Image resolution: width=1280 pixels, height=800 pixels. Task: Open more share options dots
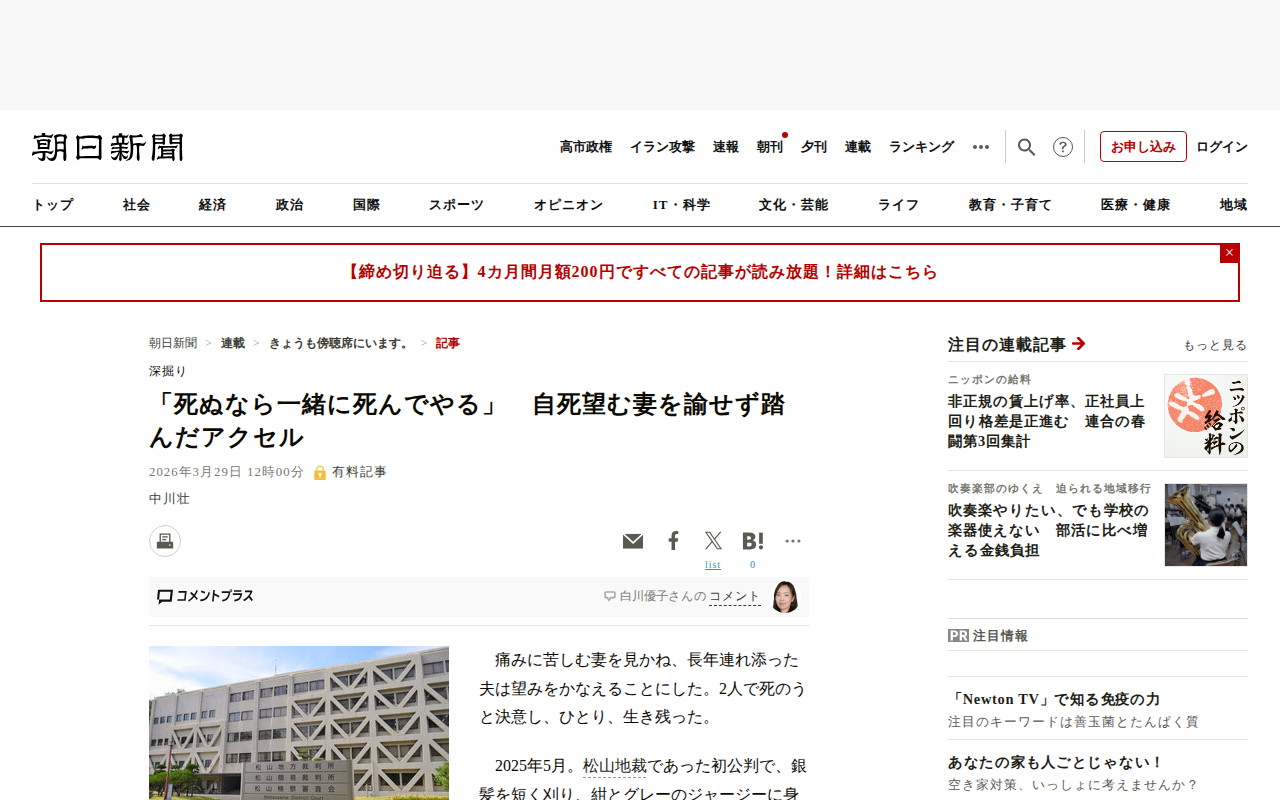pyautogui.click(x=793, y=541)
